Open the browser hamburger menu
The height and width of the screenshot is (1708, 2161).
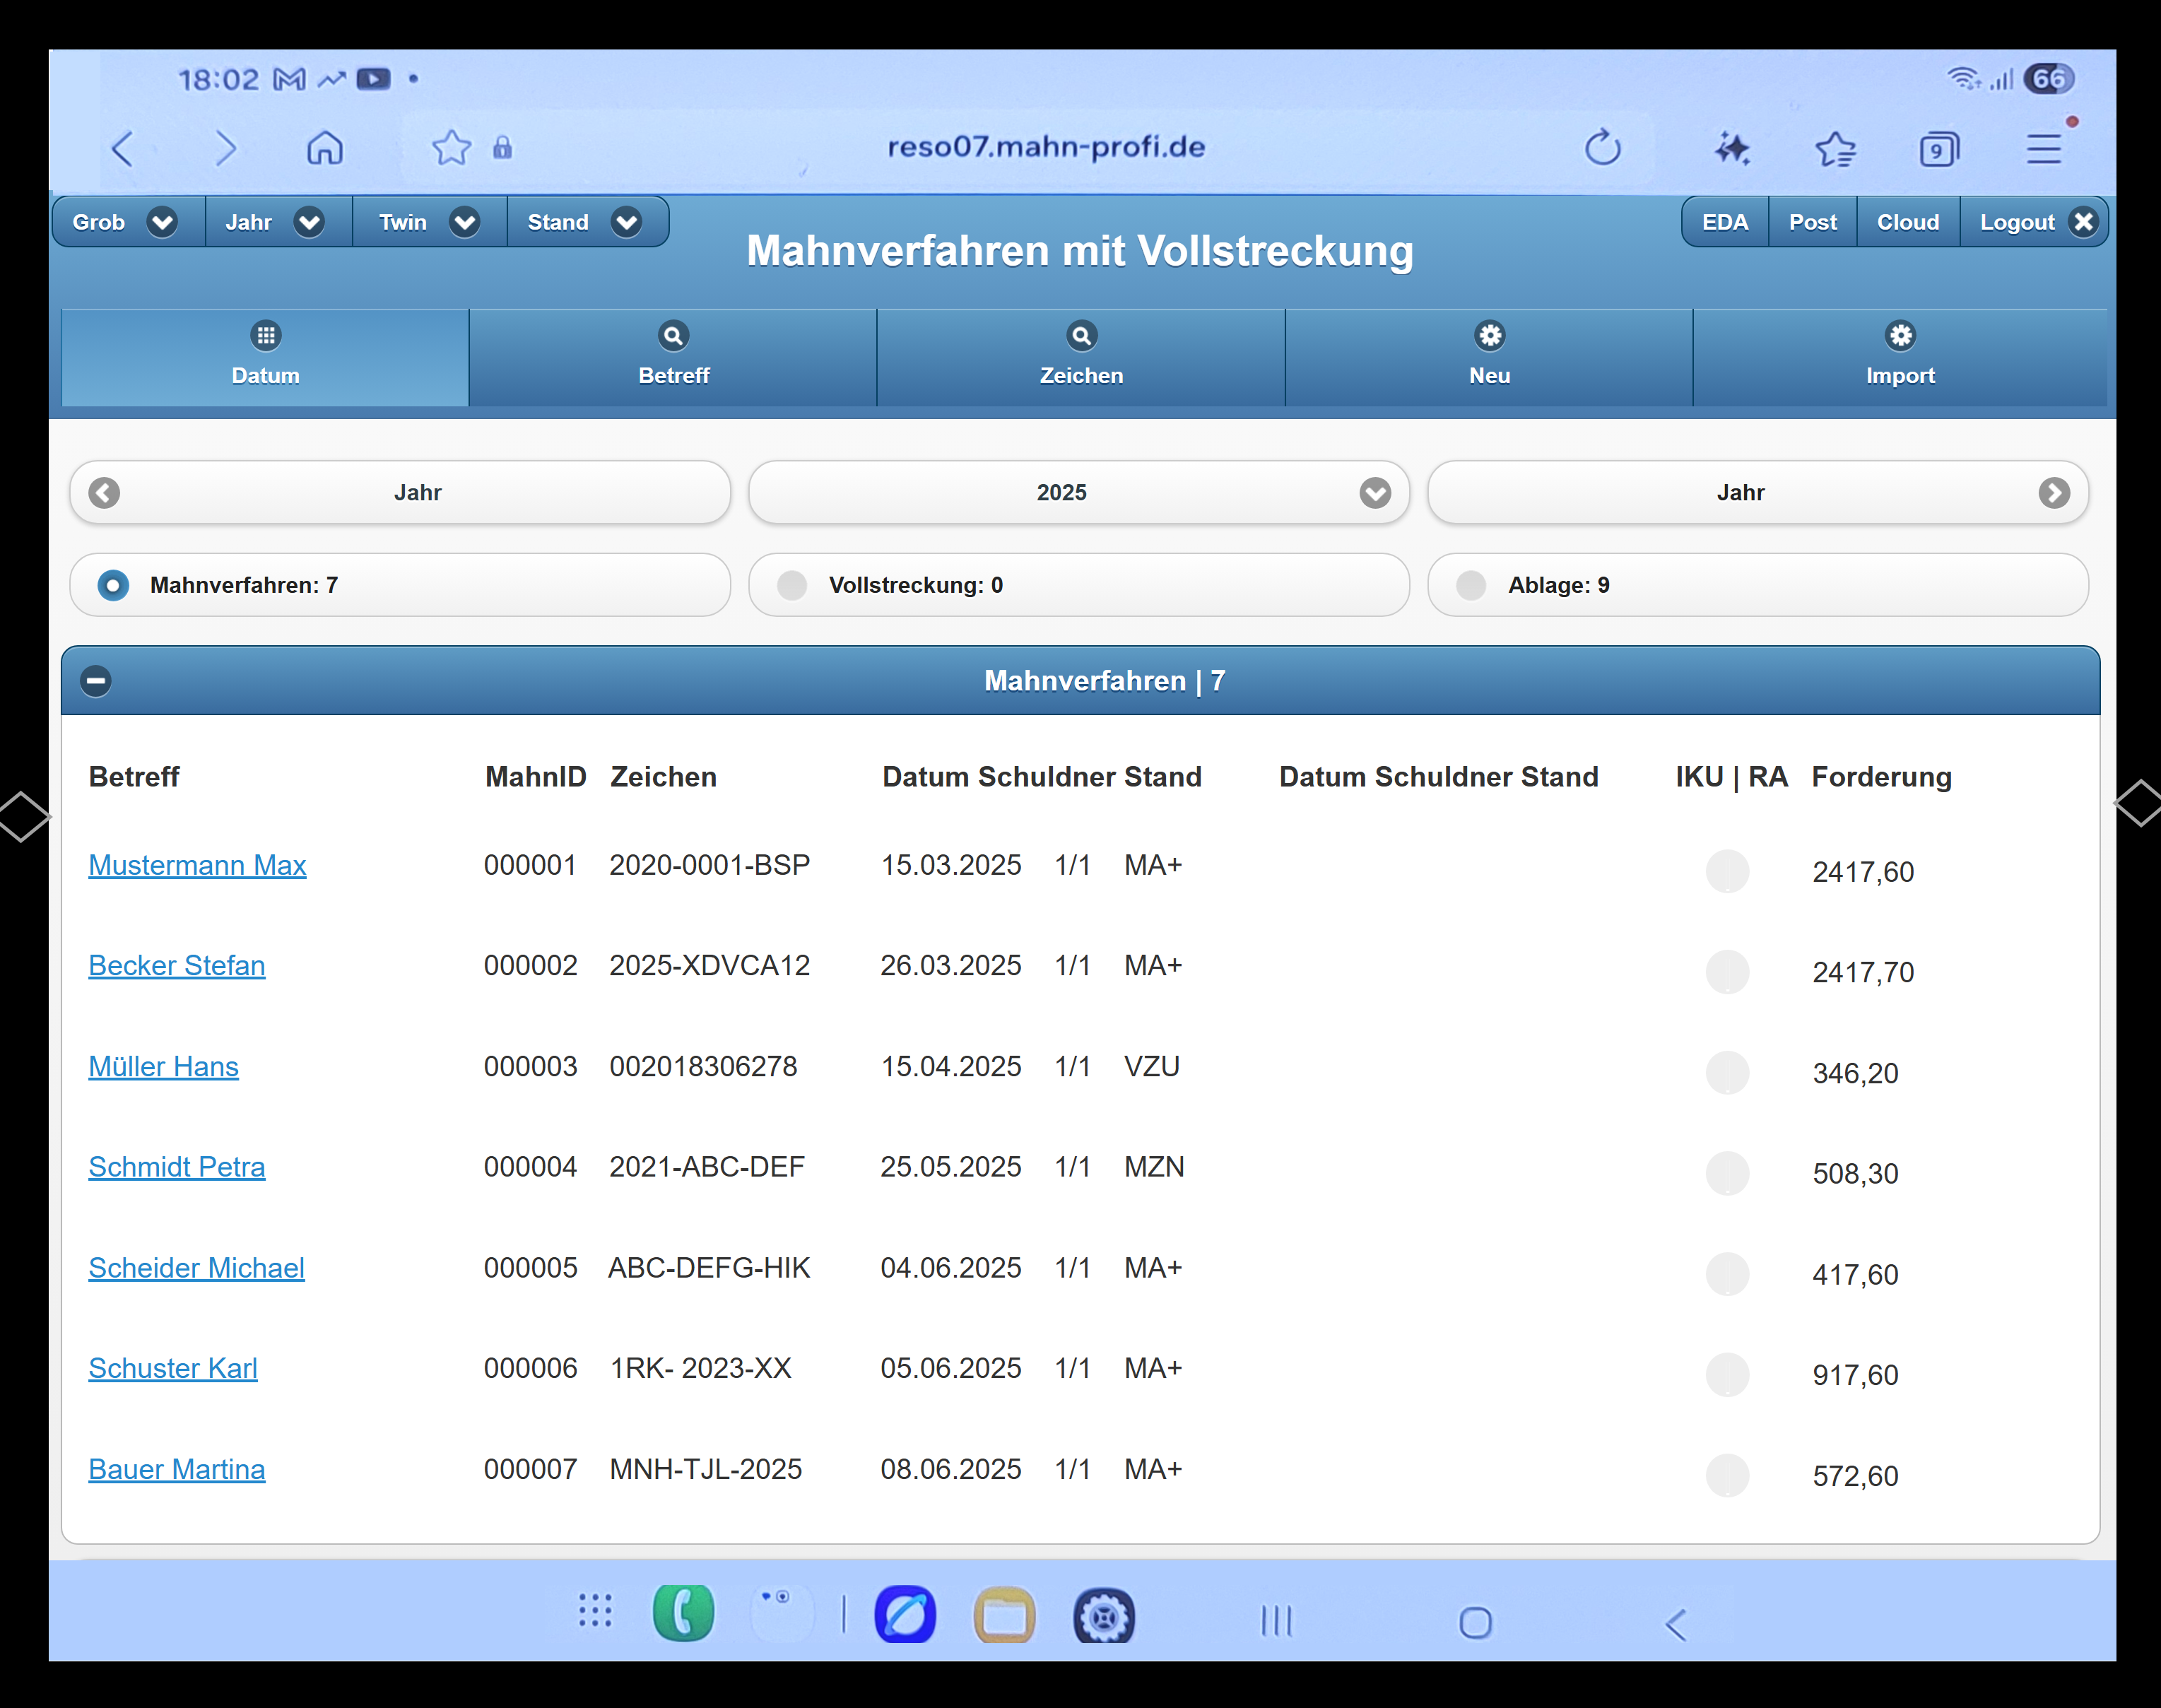point(2044,149)
